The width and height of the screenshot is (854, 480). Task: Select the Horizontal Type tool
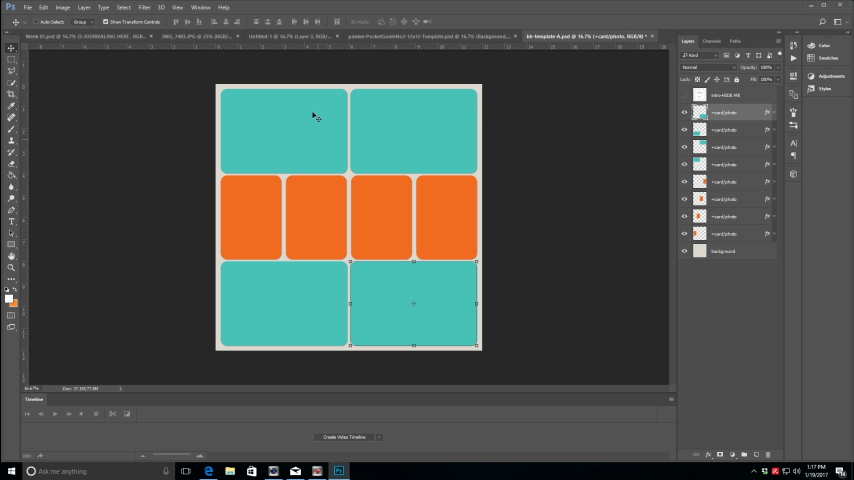(x=11, y=222)
